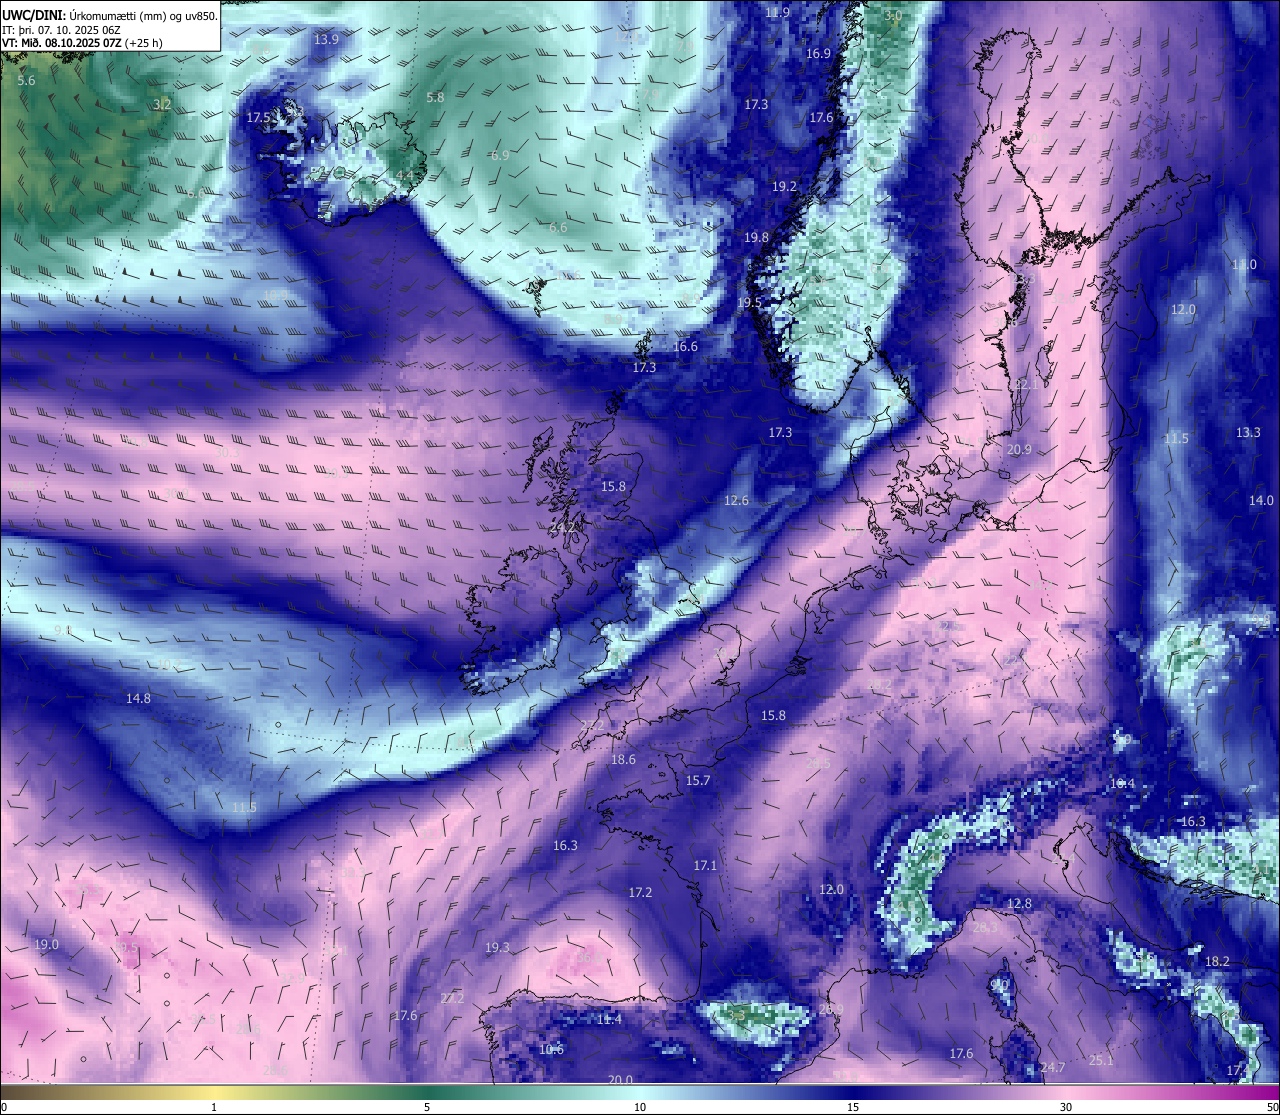Click the 6.6 value label
The width and height of the screenshot is (1280, 1115).
(558, 228)
